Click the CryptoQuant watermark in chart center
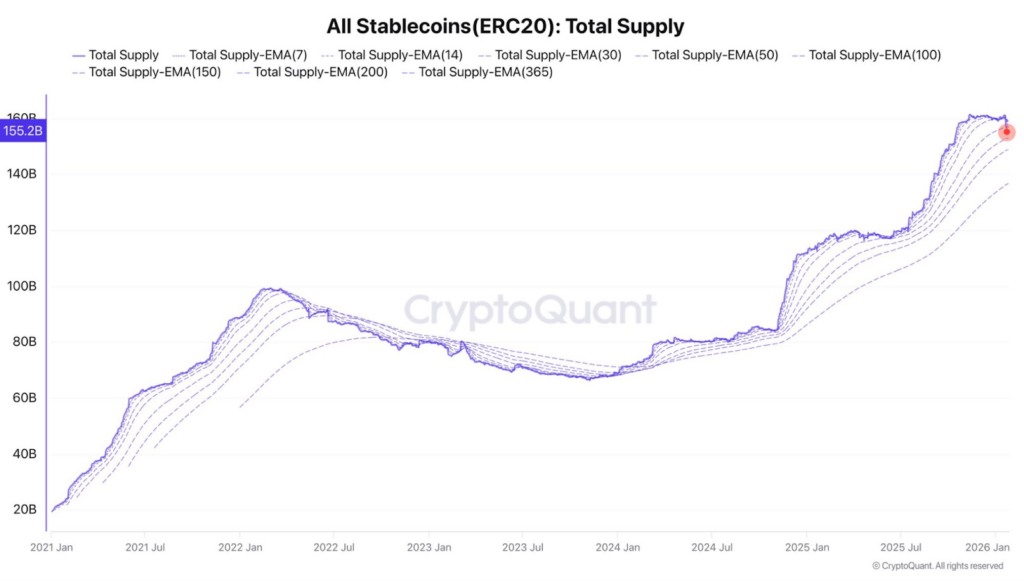This screenshot has height=581, width=1024. click(530, 310)
